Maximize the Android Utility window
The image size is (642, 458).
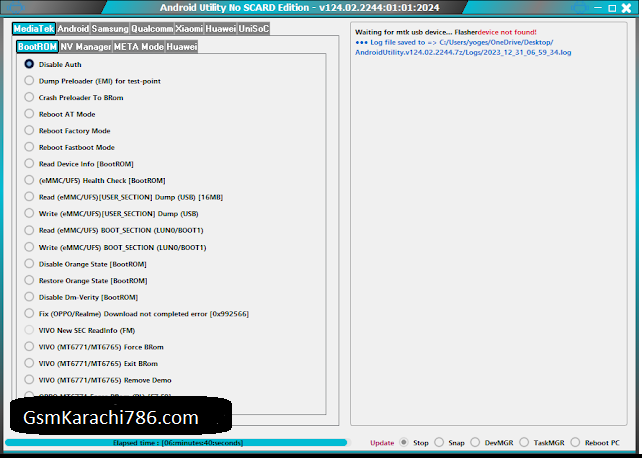pyautogui.click(x=612, y=8)
